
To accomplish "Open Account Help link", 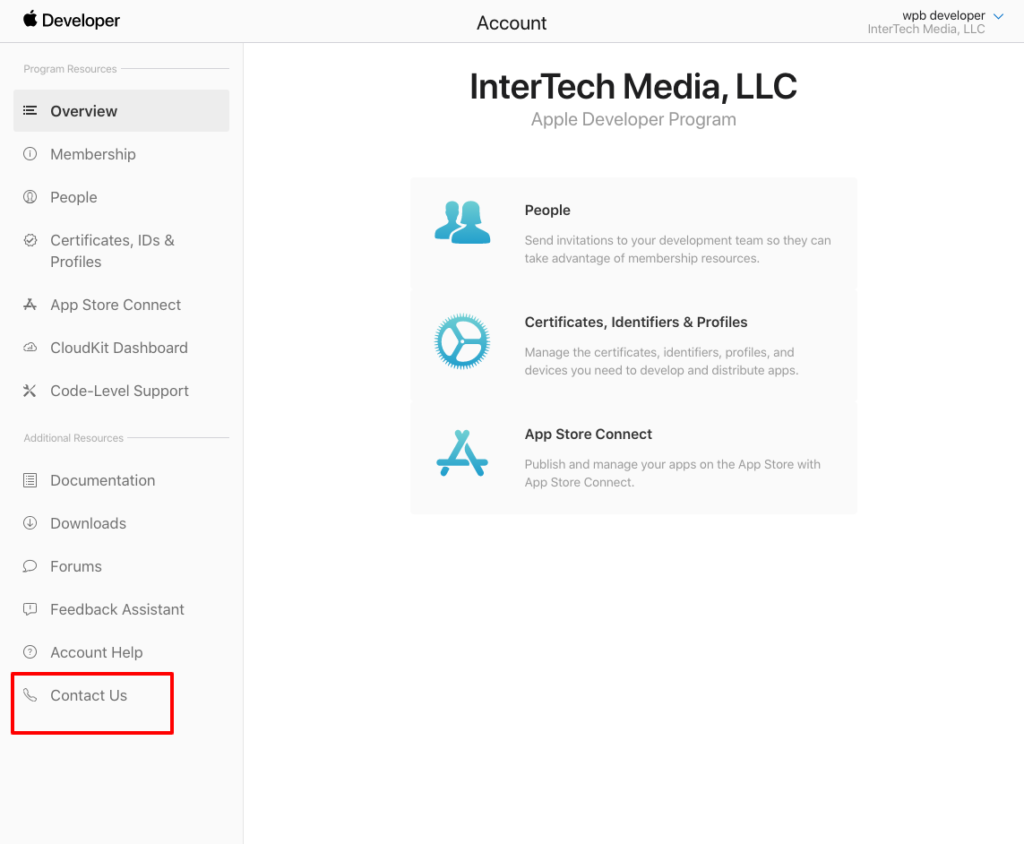I will point(97,653).
